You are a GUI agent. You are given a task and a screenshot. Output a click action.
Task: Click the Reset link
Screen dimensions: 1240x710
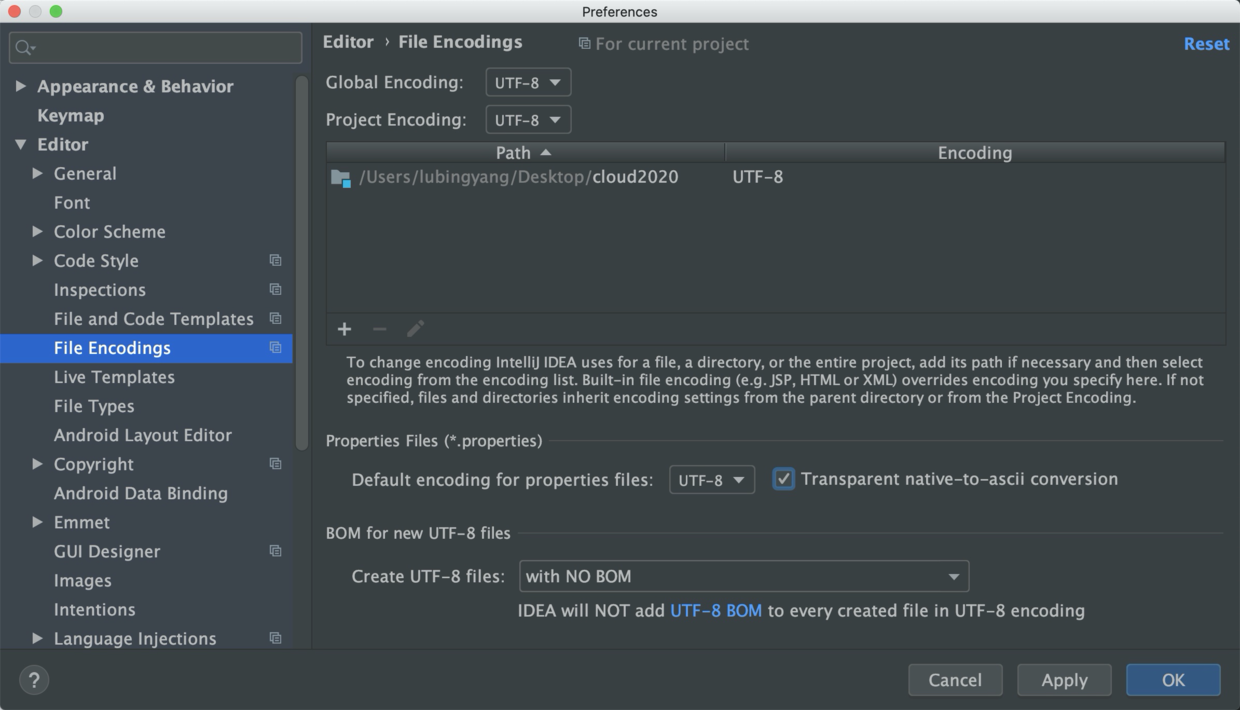click(x=1206, y=44)
